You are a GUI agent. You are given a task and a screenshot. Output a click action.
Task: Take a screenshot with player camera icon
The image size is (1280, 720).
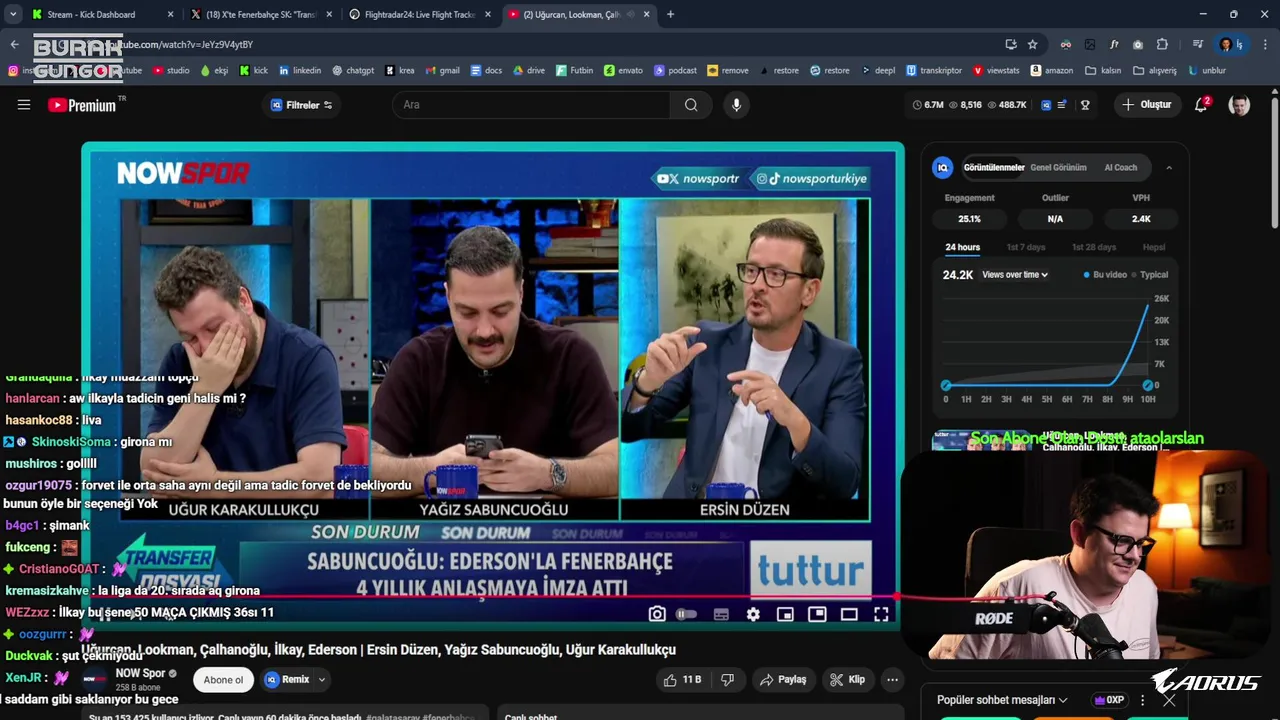657,614
